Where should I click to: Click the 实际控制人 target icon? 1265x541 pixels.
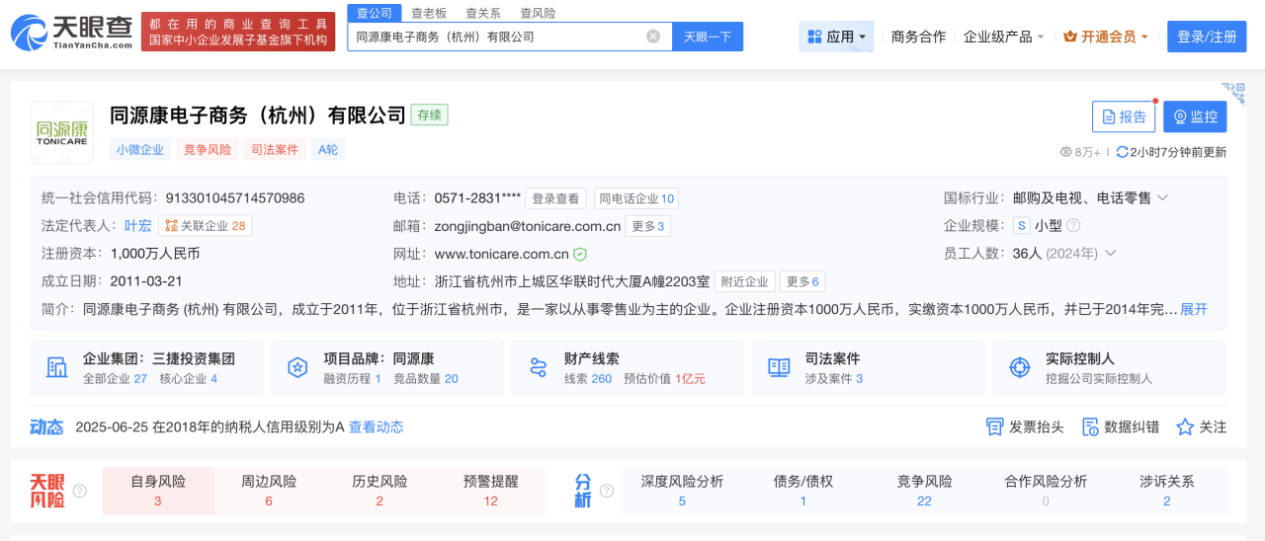1019,367
